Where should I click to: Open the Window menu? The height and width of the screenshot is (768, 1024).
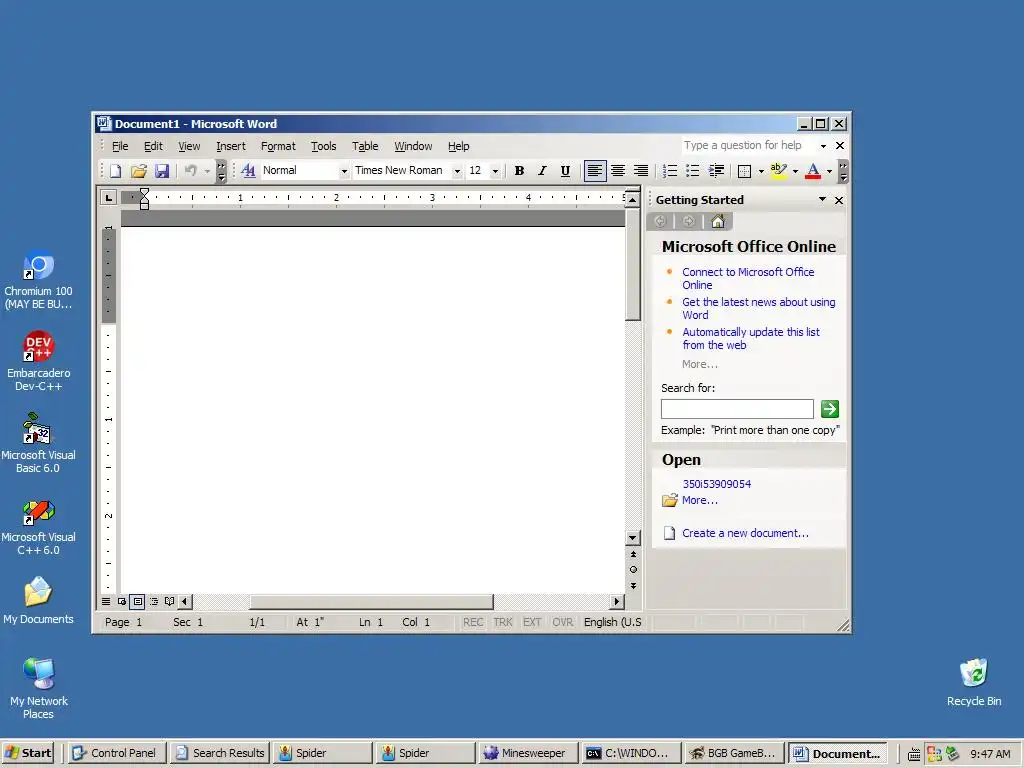coord(413,146)
